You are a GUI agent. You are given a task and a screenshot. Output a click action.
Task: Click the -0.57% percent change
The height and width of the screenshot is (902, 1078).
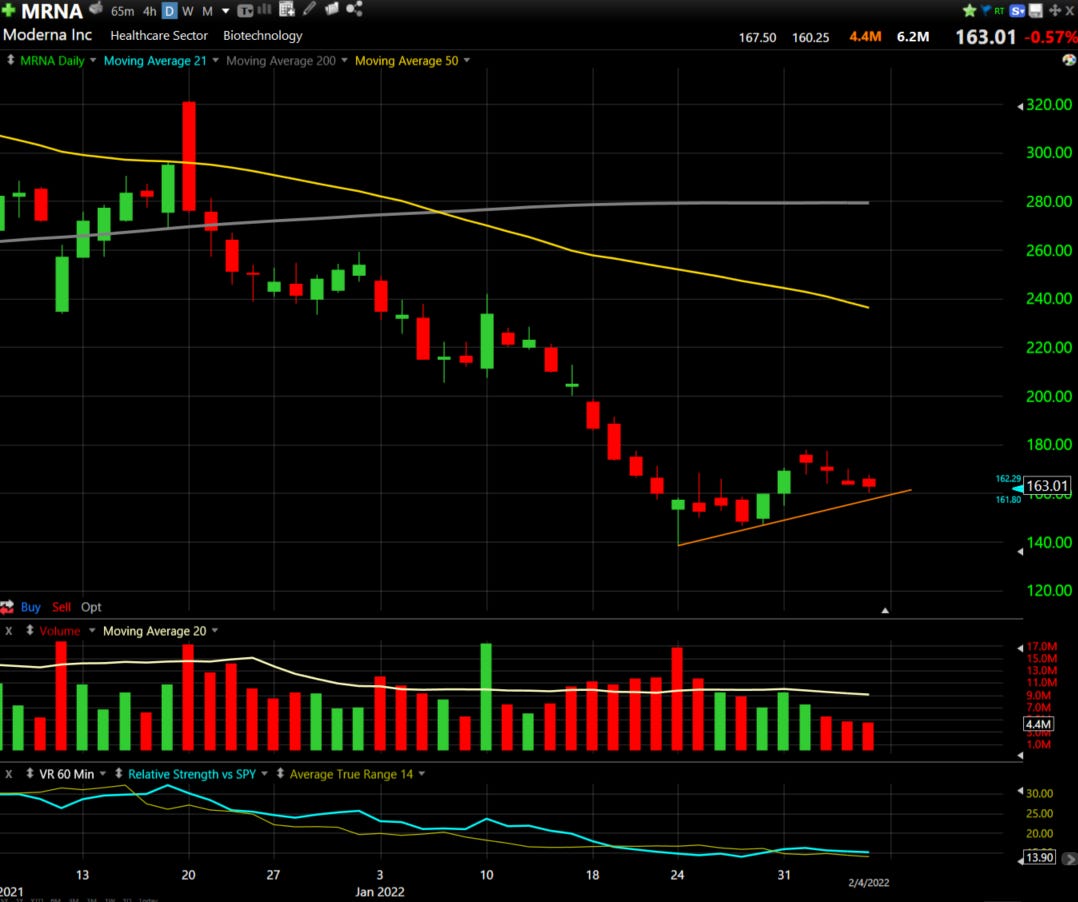[1050, 37]
